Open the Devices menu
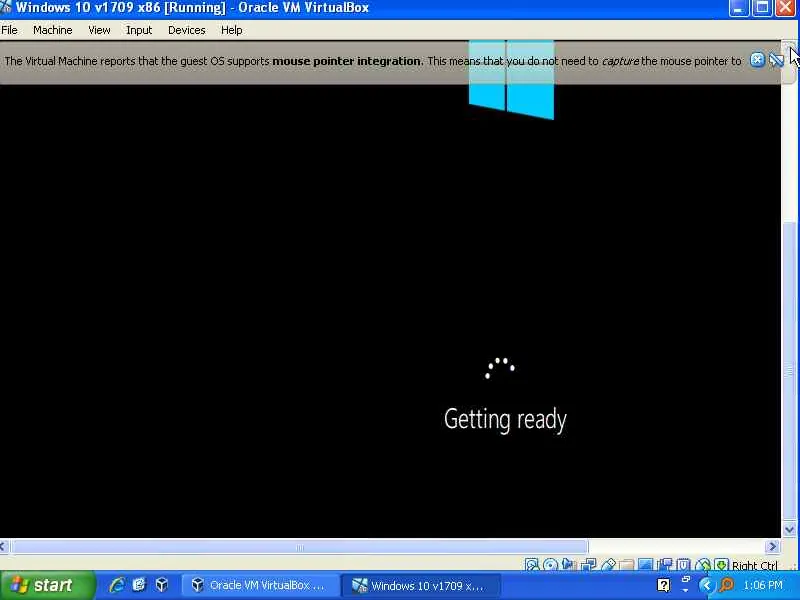The width and height of the screenshot is (800, 600). click(x=186, y=31)
